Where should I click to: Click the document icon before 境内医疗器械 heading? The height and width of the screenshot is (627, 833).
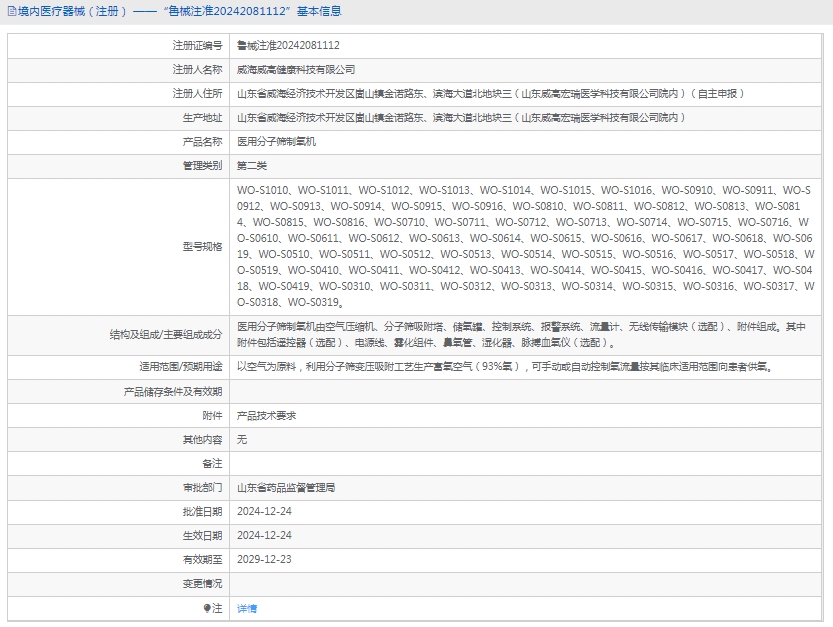[10, 12]
